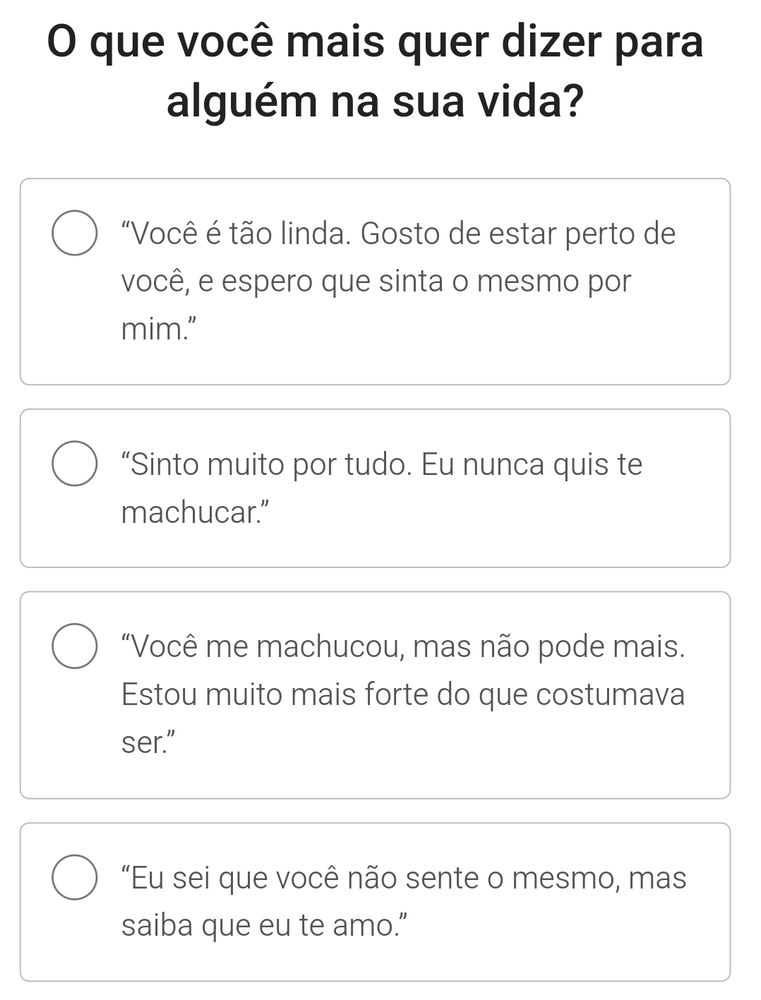The height and width of the screenshot is (1000, 761).
Task: Click the text "Gosto de estar perto de"
Action: pos(518,233)
